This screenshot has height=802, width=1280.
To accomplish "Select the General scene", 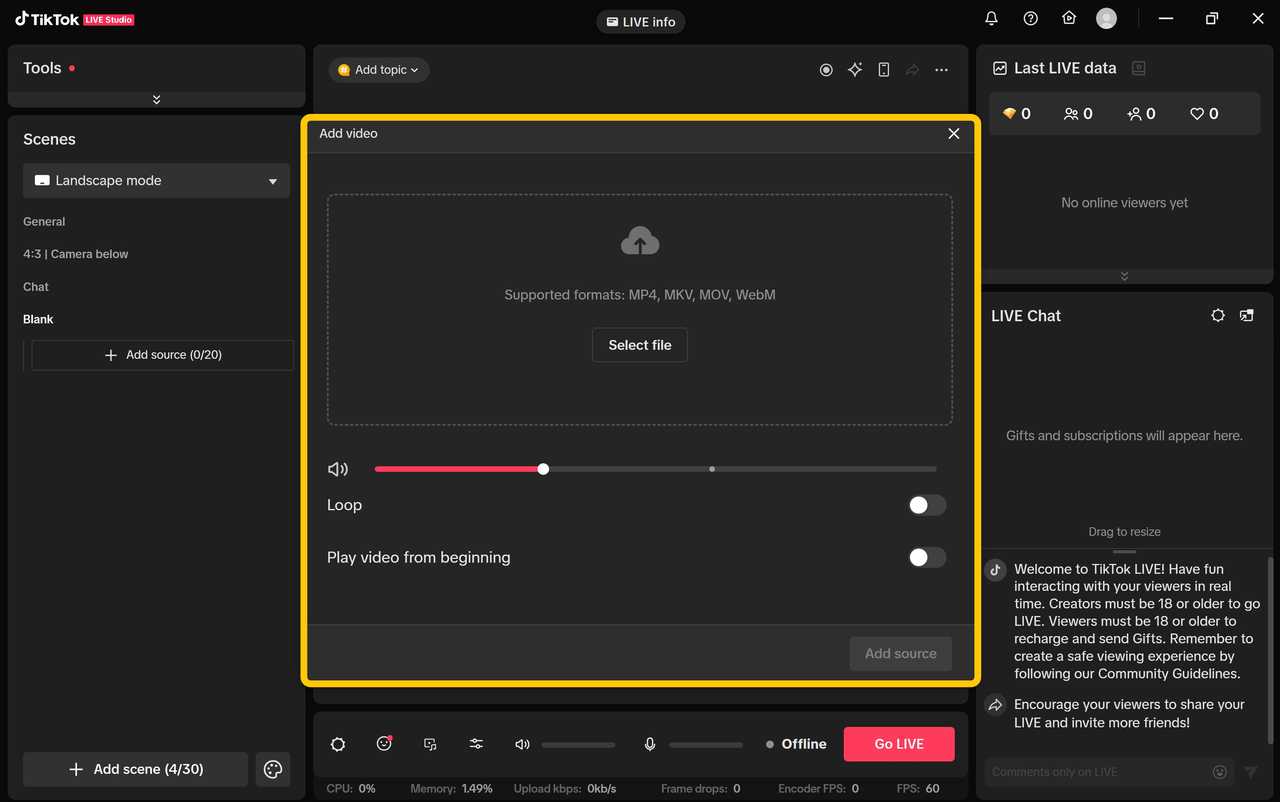I will (44, 222).
